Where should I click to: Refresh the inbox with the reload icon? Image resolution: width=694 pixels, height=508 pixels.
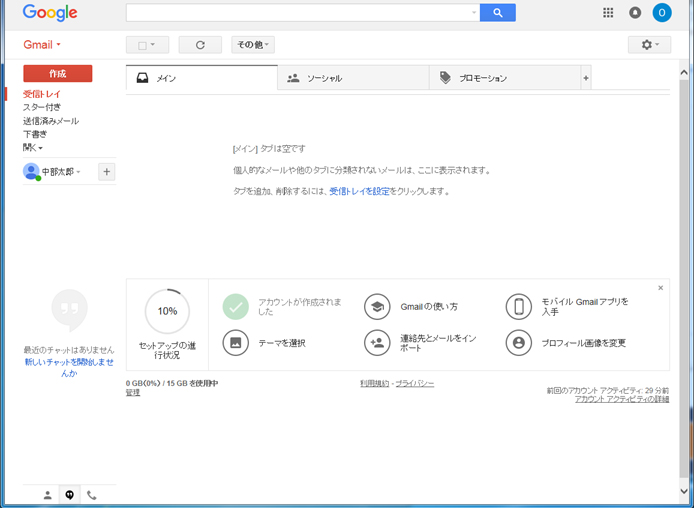pos(200,45)
